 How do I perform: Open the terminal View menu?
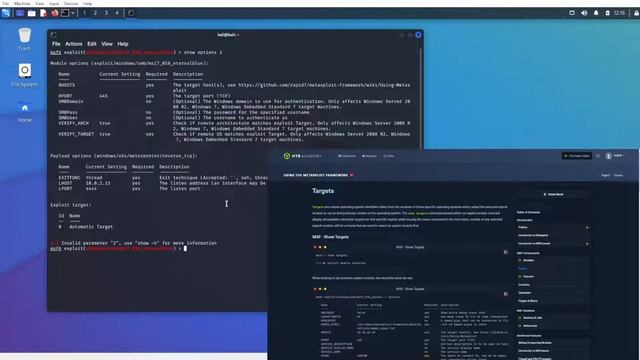(x=107, y=44)
